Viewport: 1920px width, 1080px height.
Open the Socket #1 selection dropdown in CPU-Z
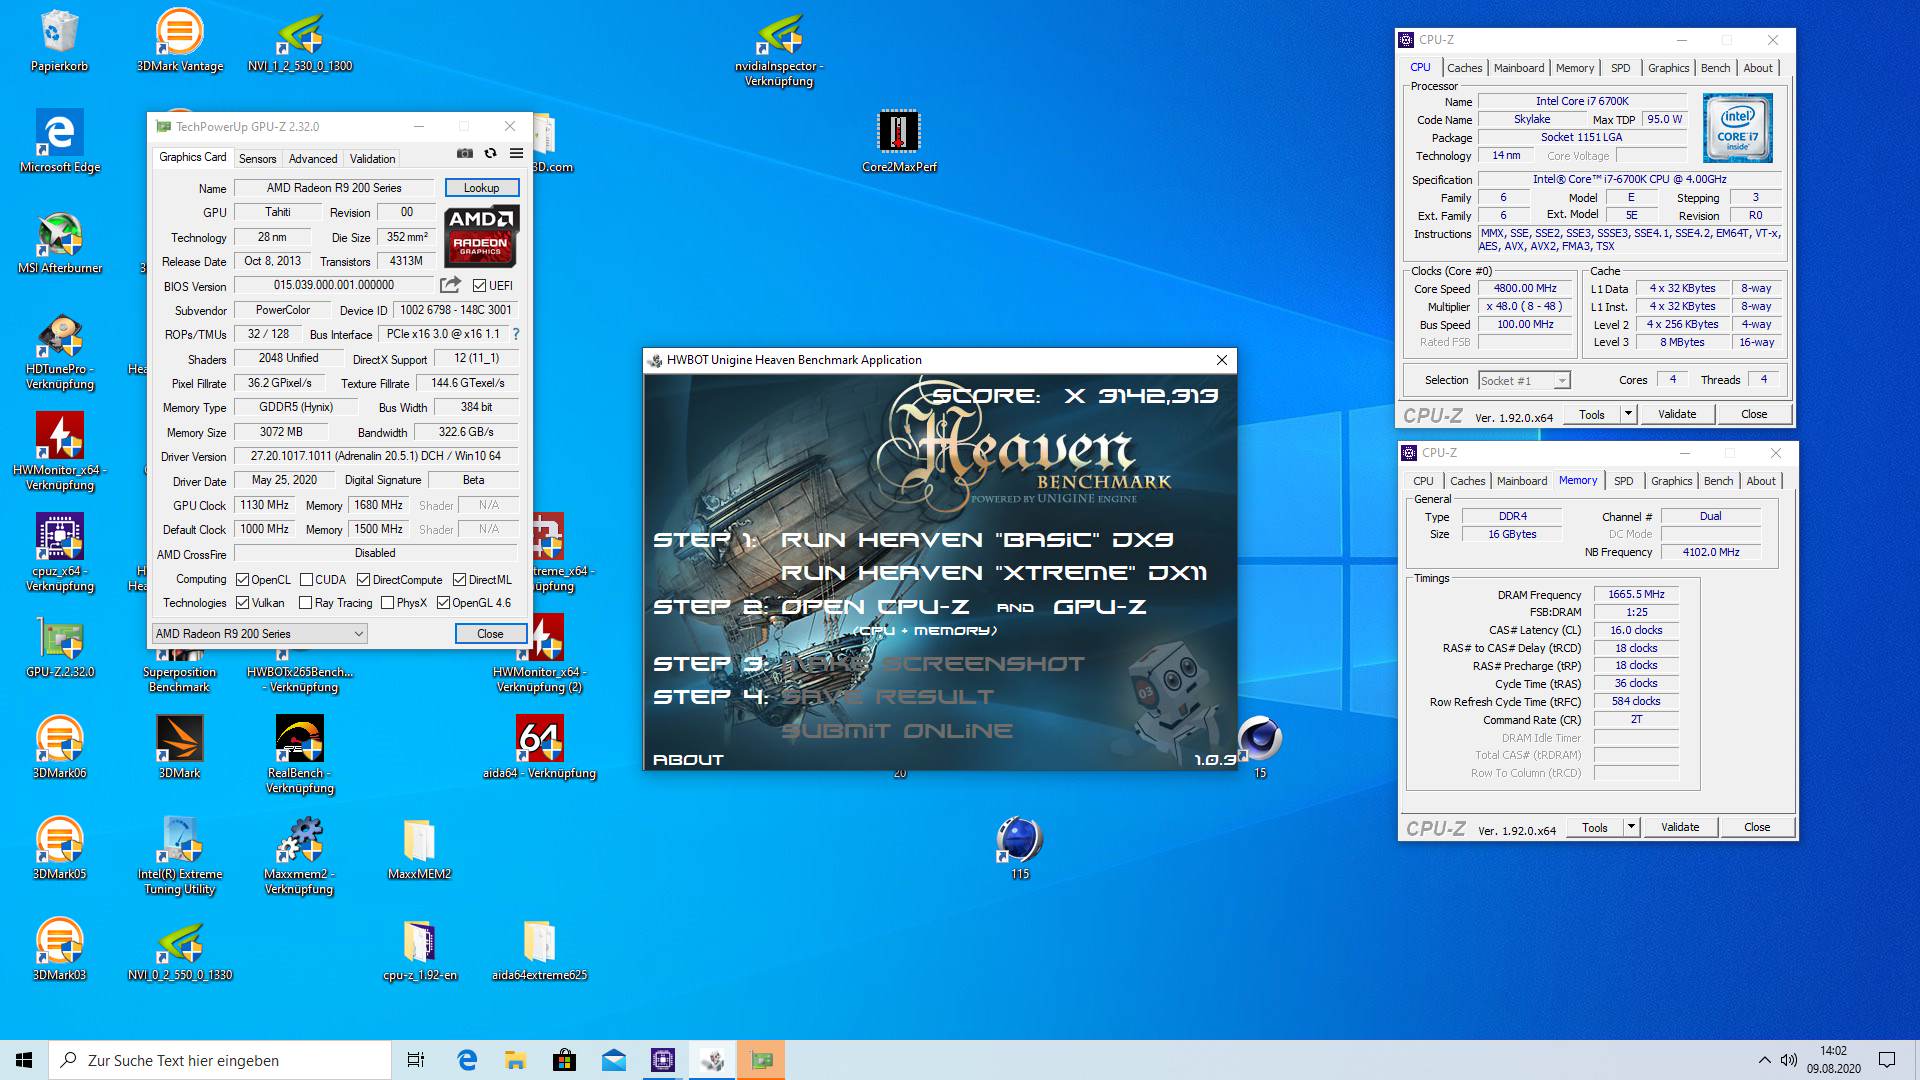point(1524,381)
